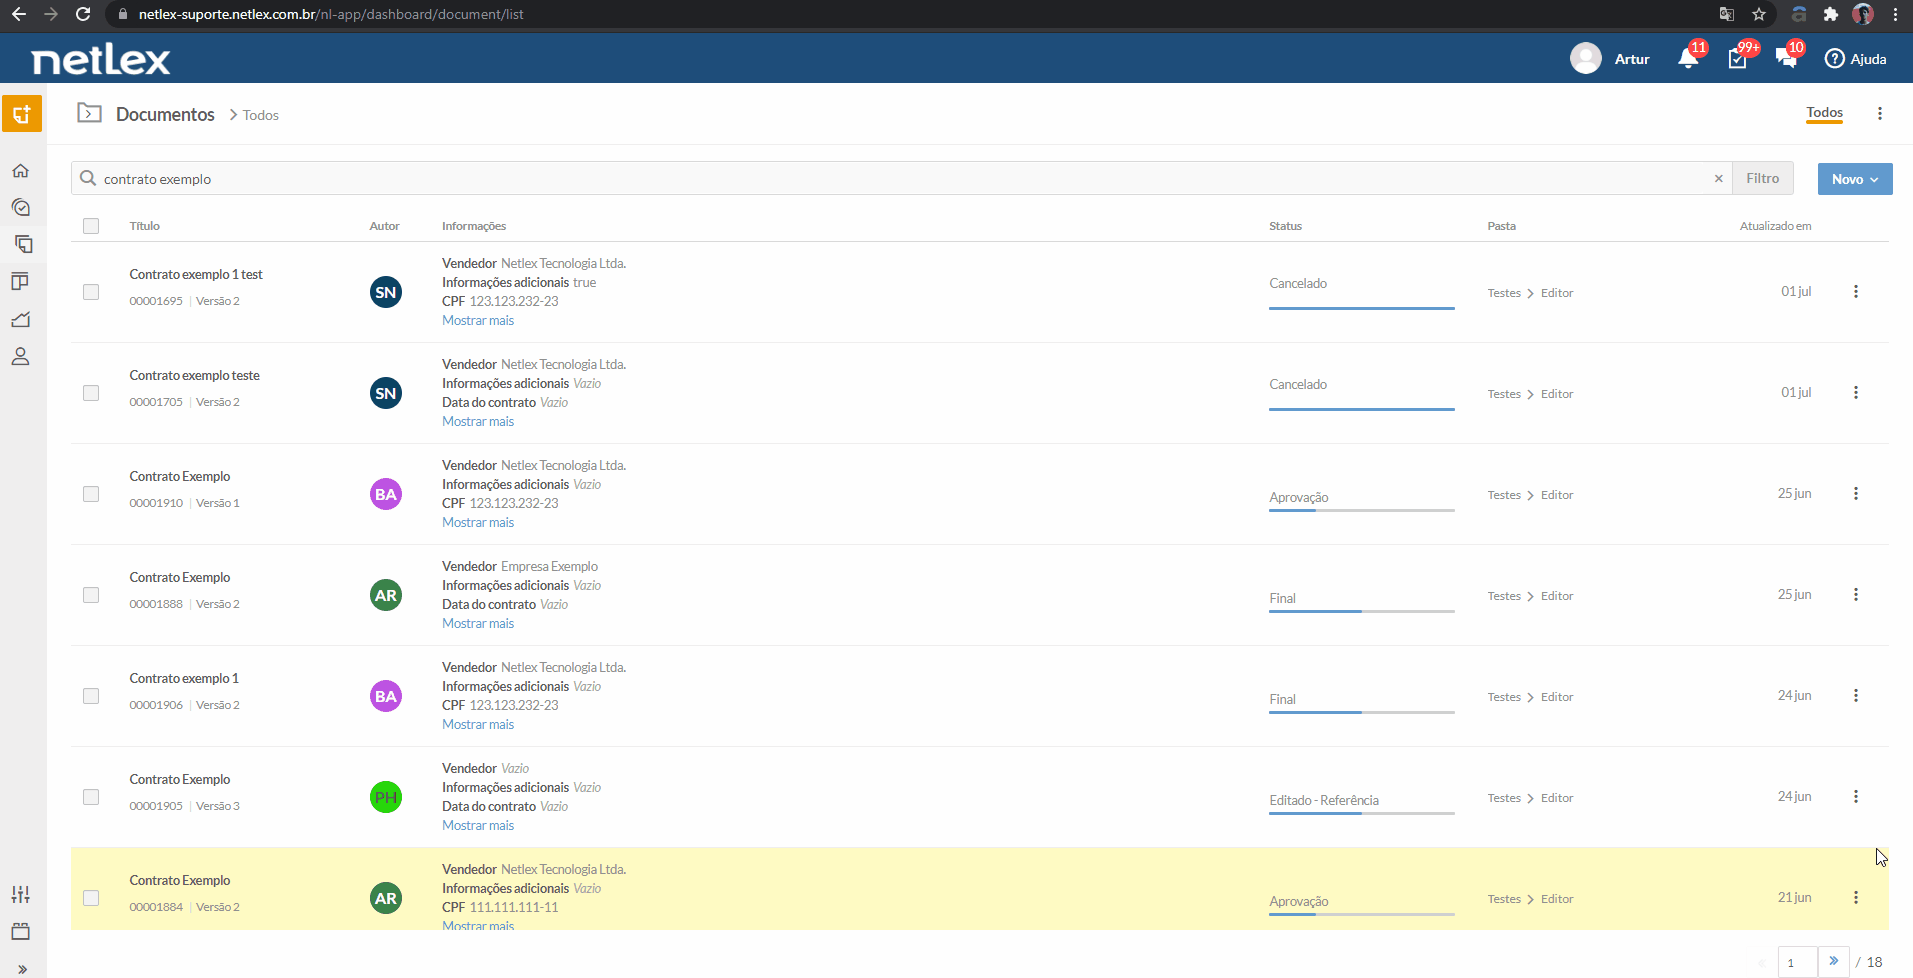Click Editado - Referência progress bar
1913x978 pixels.
1362,813
